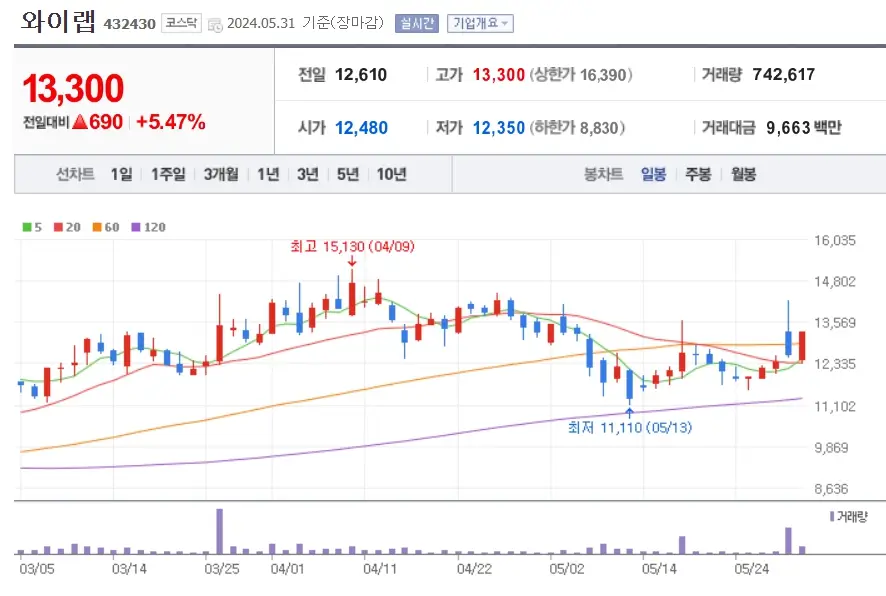Click the 코스닥 market badge

(x=181, y=23)
